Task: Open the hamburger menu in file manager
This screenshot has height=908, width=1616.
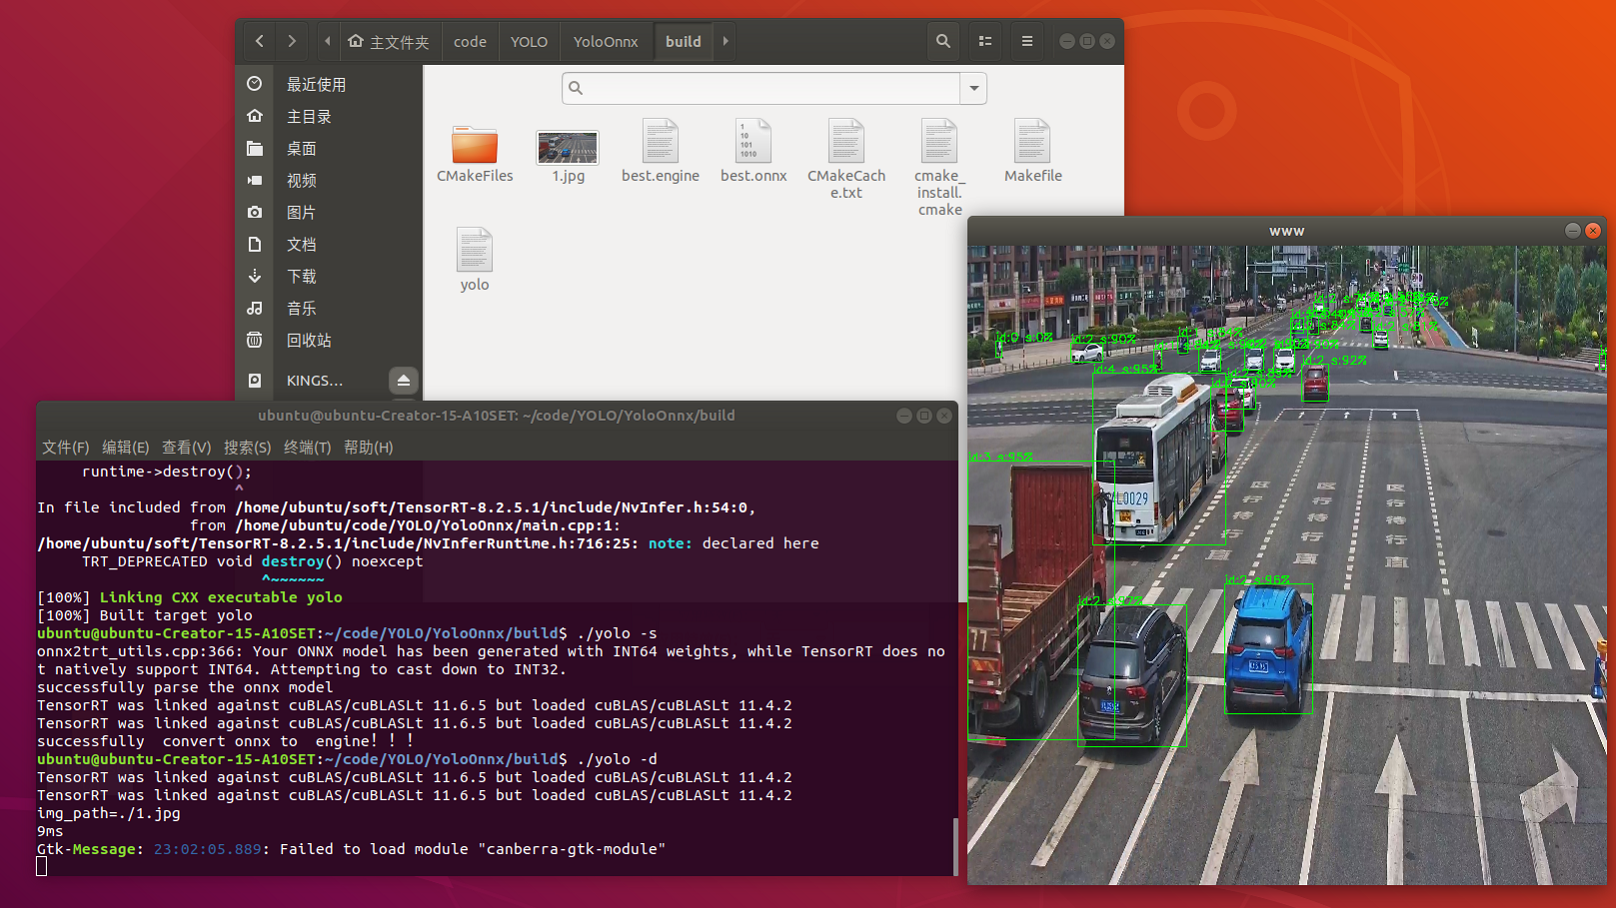Action: pyautogui.click(x=1027, y=41)
